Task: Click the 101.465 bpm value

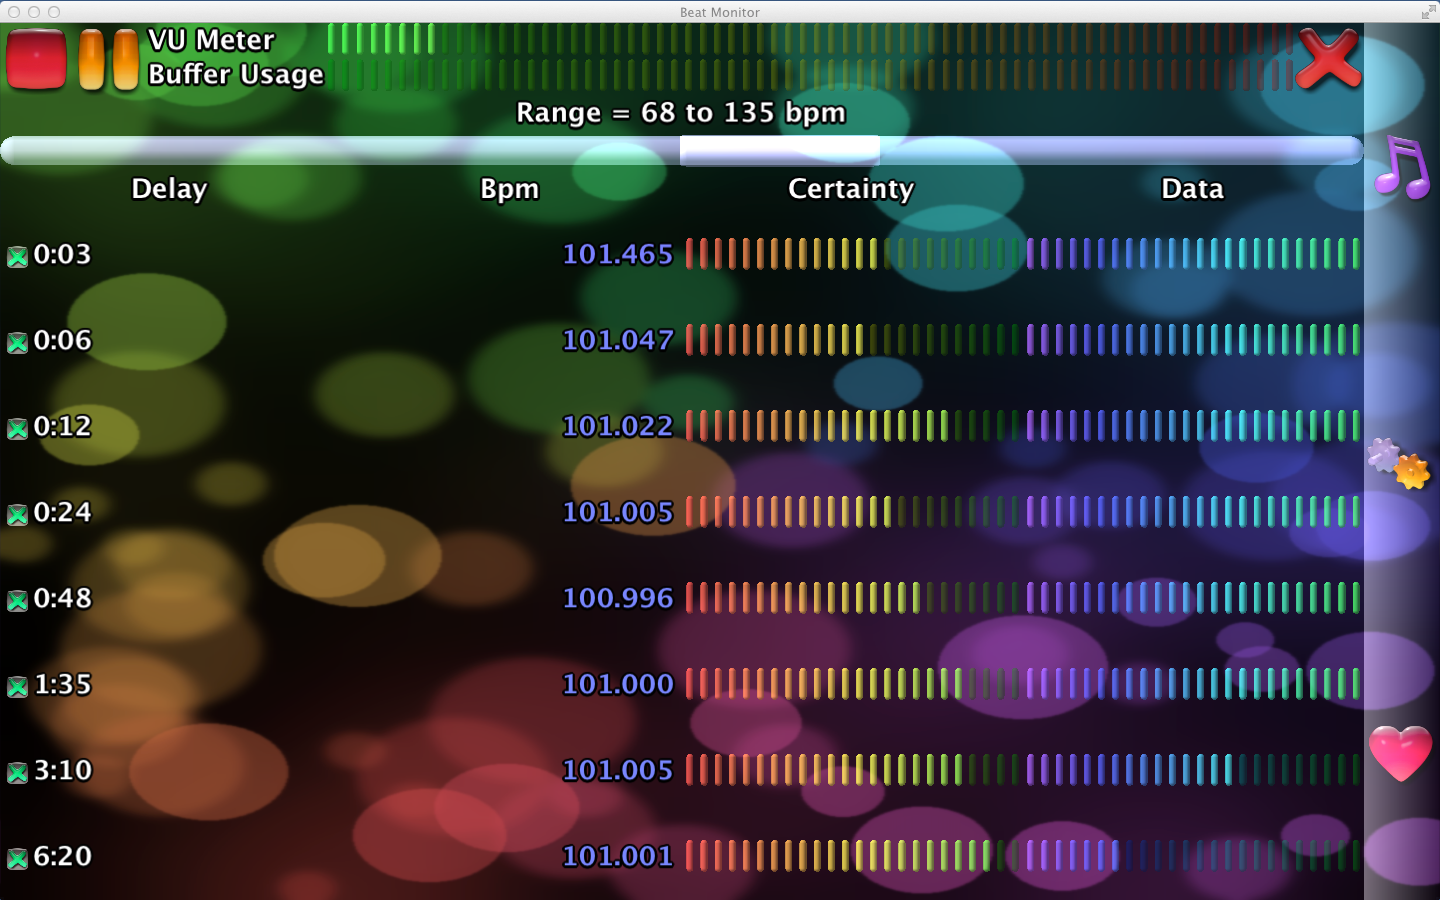Action: pyautogui.click(x=618, y=254)
